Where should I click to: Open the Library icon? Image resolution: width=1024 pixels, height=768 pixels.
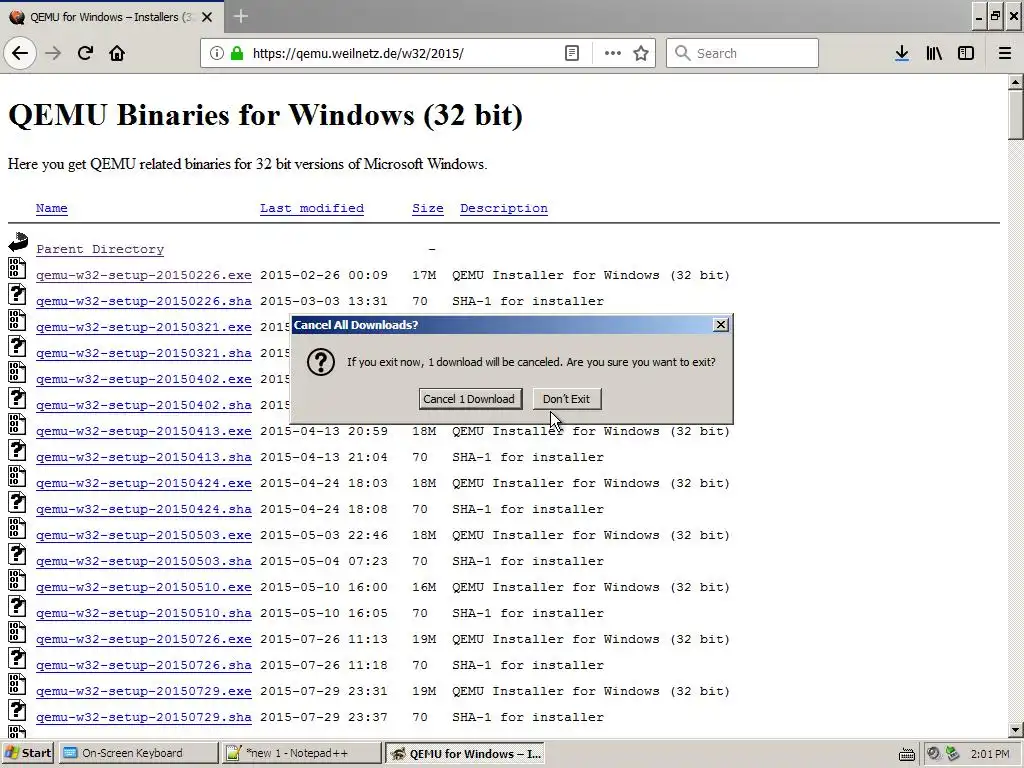click(x=934, y=53)
